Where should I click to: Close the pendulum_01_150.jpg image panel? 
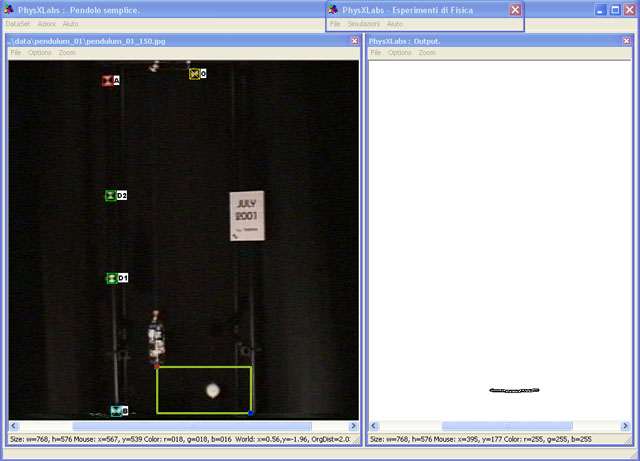click(x=354, y=41)
